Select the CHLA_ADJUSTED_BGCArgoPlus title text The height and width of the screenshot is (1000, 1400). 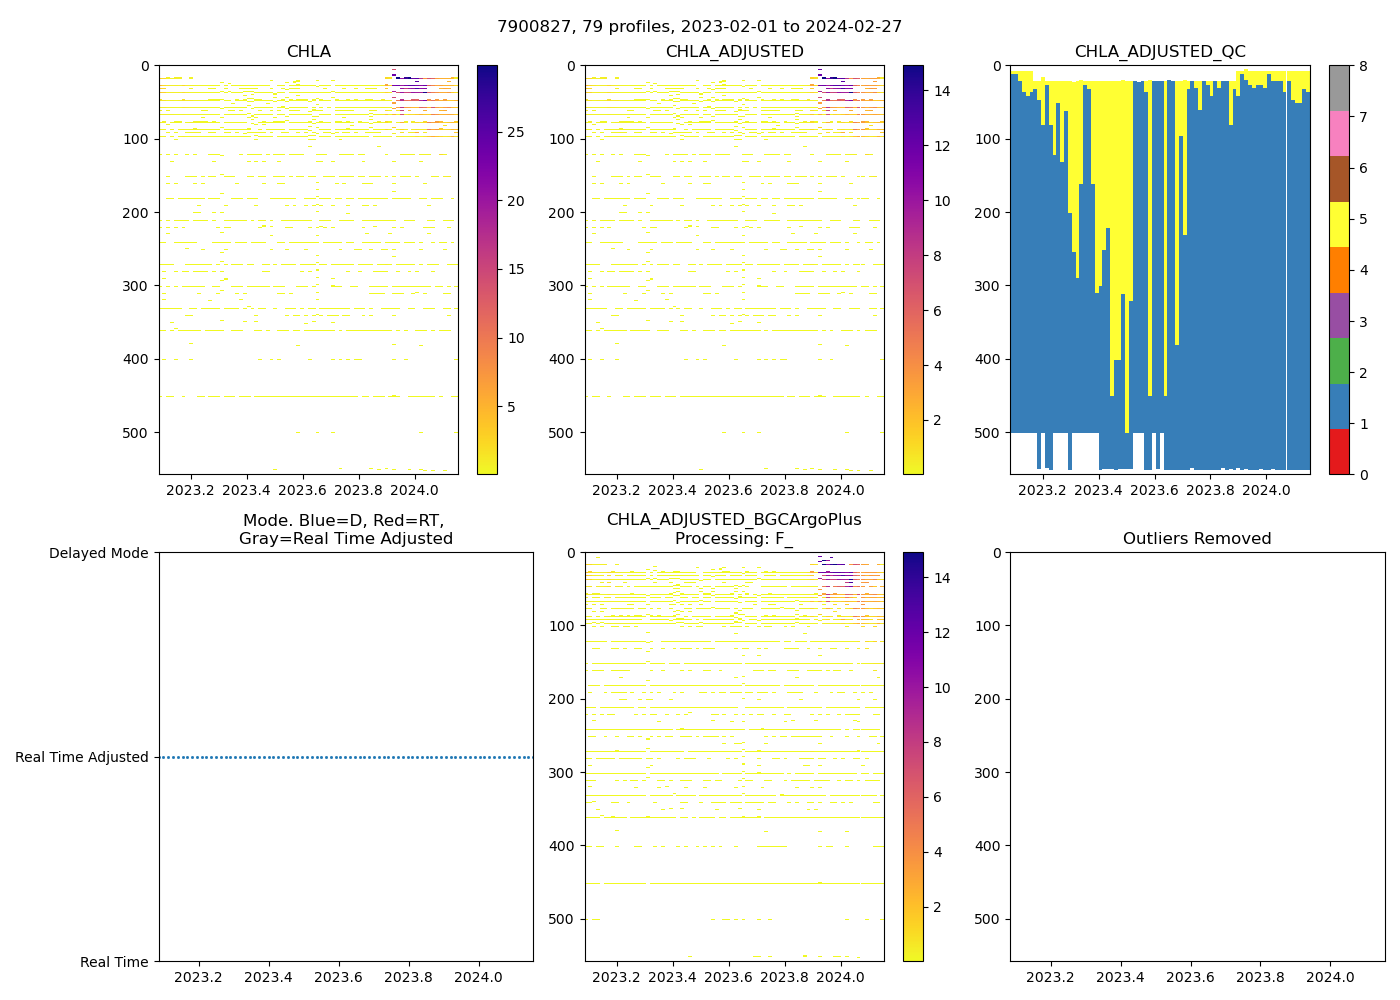tap(734, 520)
